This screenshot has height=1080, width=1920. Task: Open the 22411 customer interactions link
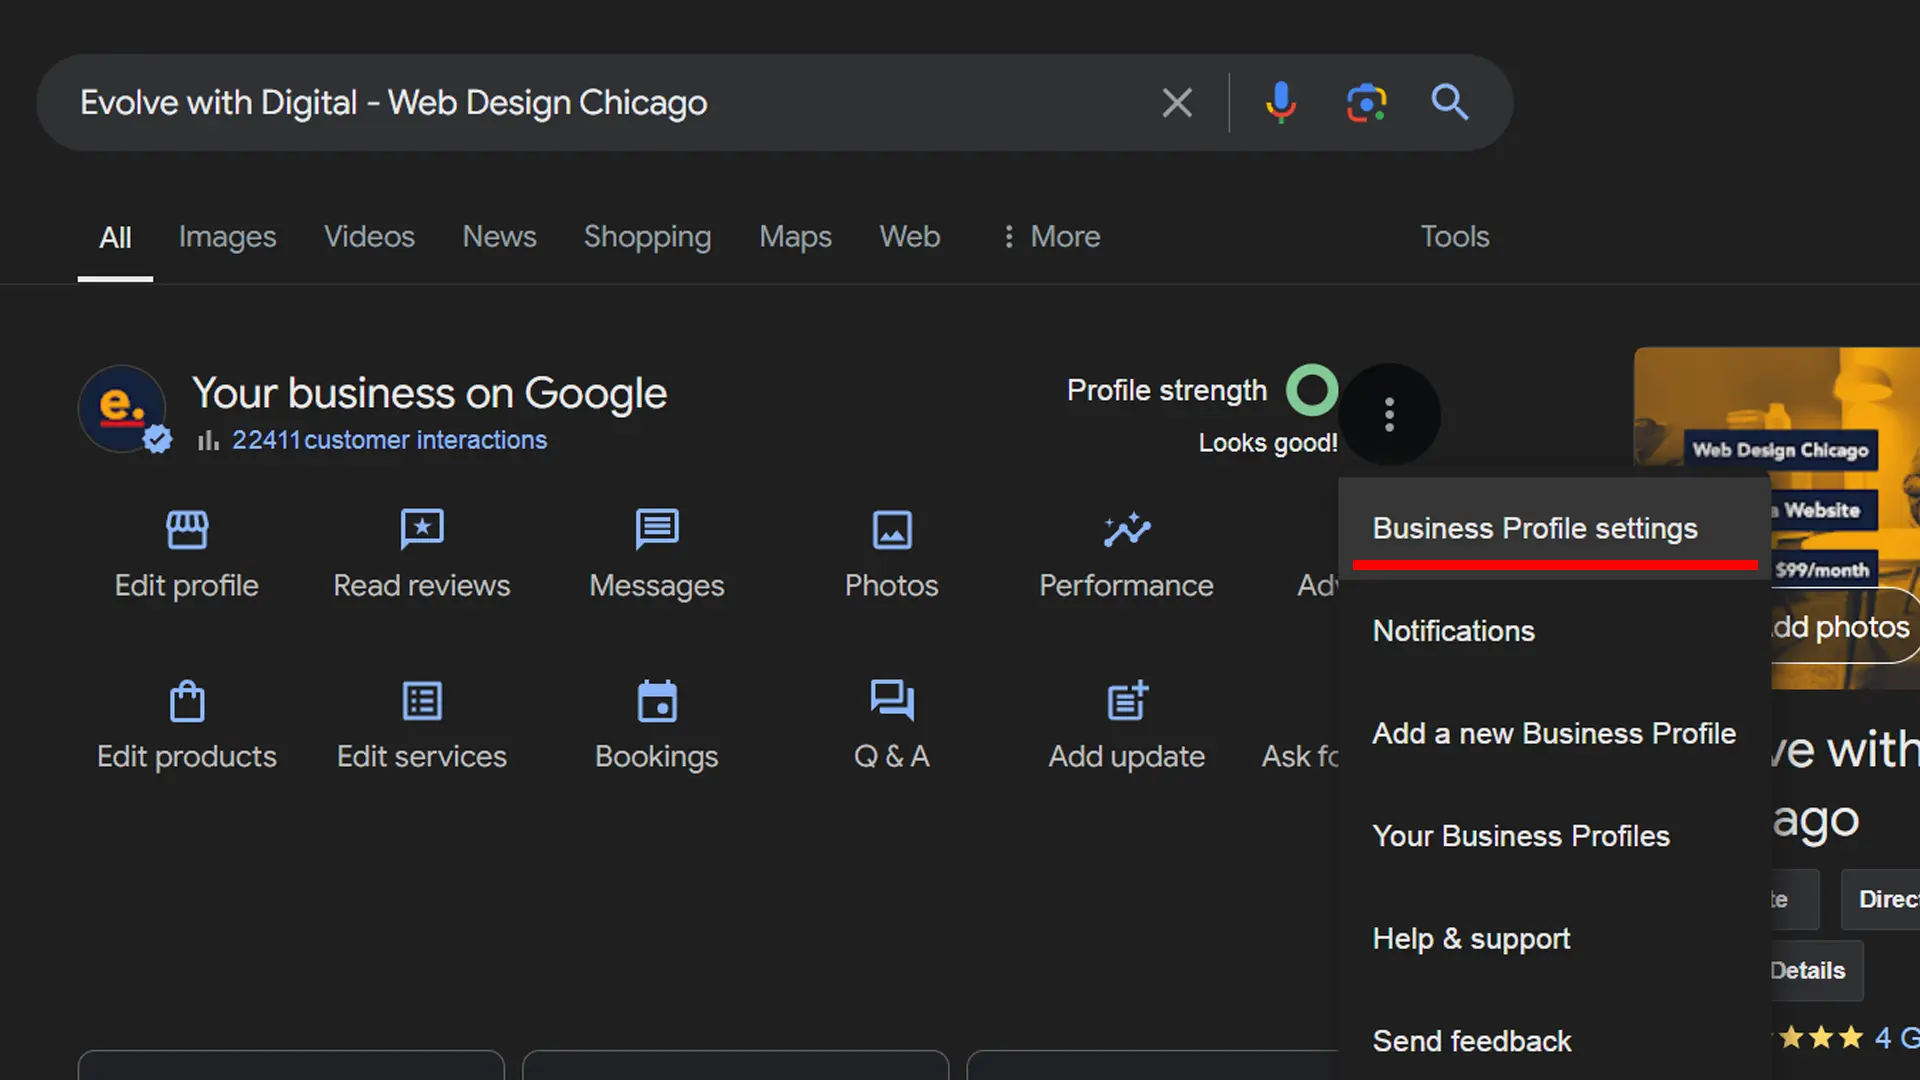click(389, 440)
